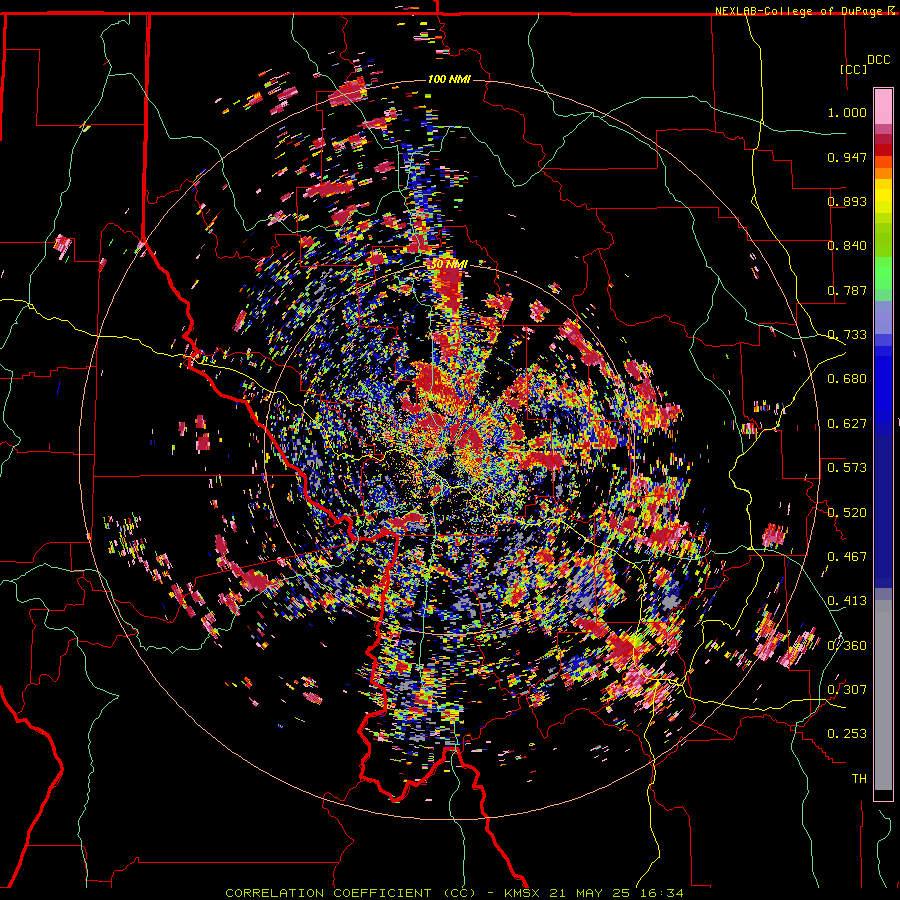Click the 0.360 scale value
Image resolution: width=900 pixels, height=900 pixels.
point(847,646)
